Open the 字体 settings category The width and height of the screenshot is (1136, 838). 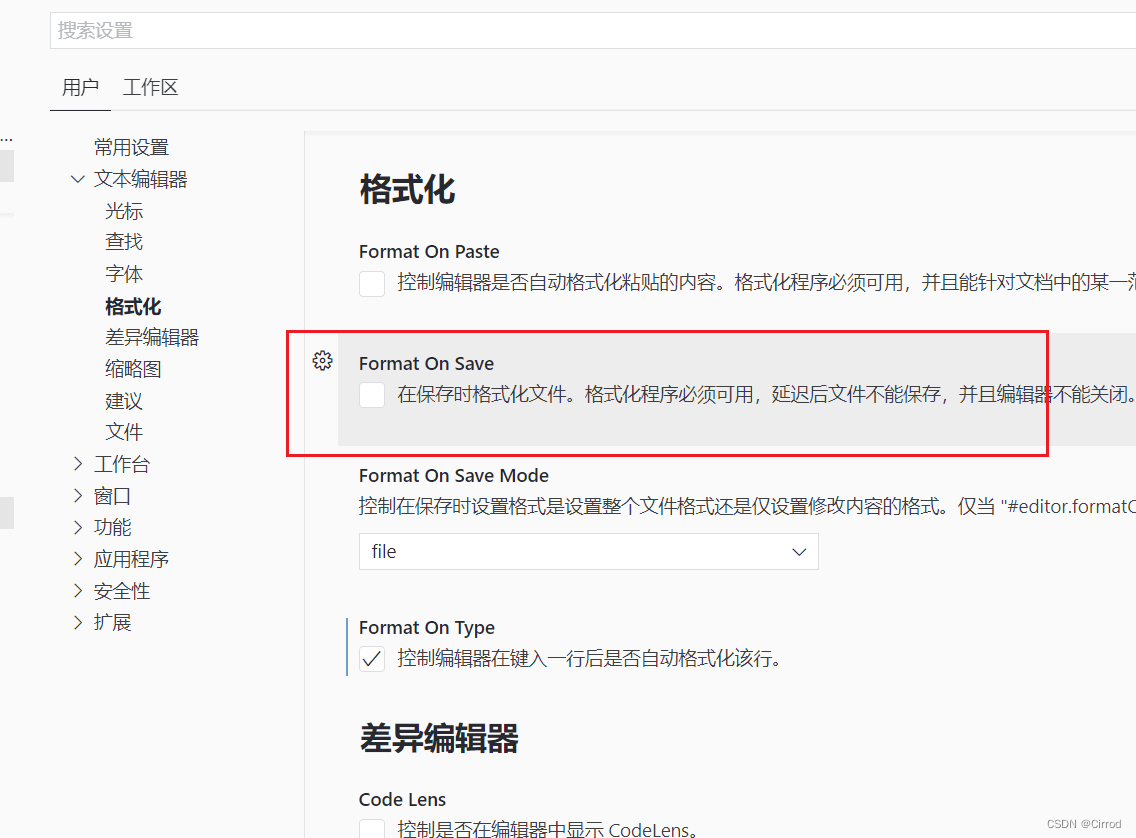click(x=124, y=273)
